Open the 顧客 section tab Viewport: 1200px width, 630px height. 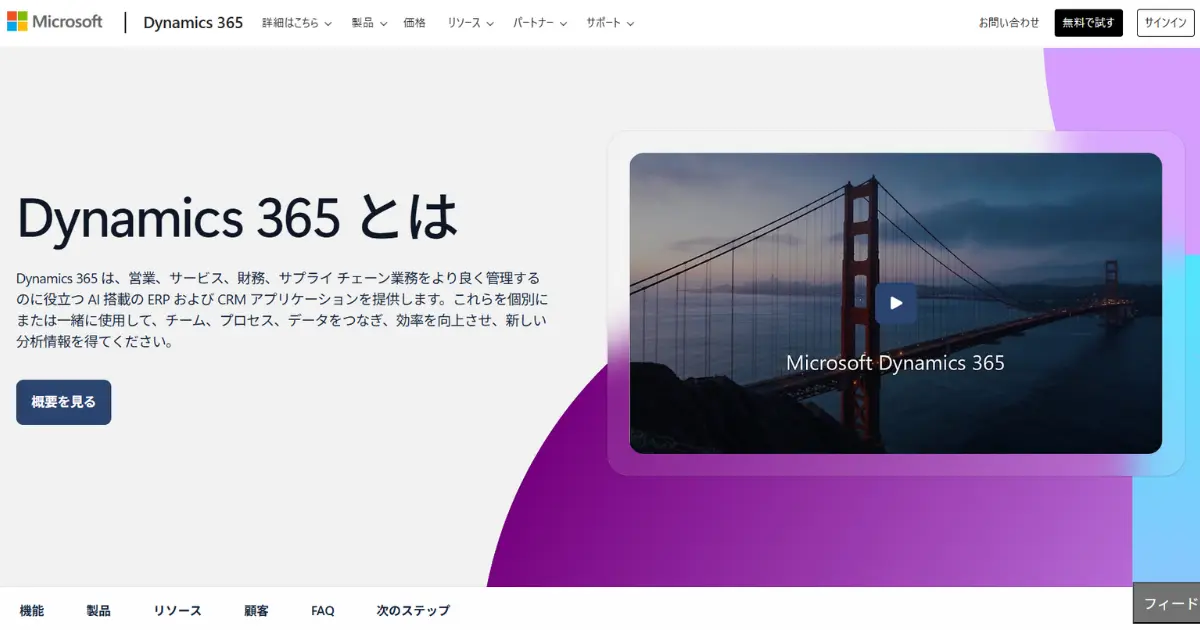coord(255,610)
